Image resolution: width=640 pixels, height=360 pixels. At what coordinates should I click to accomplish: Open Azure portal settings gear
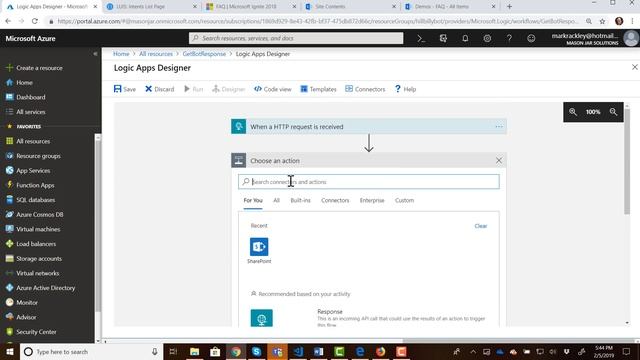click(487, 38)
